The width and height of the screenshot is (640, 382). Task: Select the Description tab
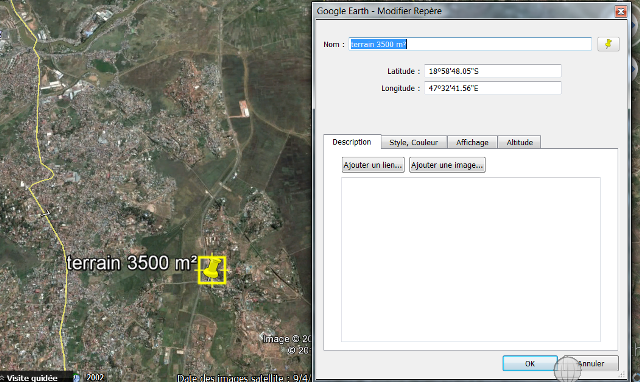point(352,142)
